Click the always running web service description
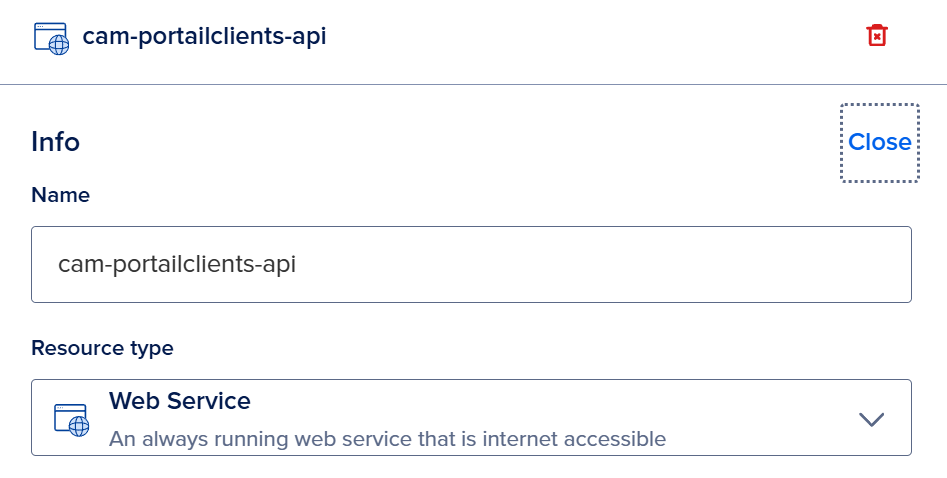Image resolution: width=947 pixels, height=478 pixels. (387, 438)
